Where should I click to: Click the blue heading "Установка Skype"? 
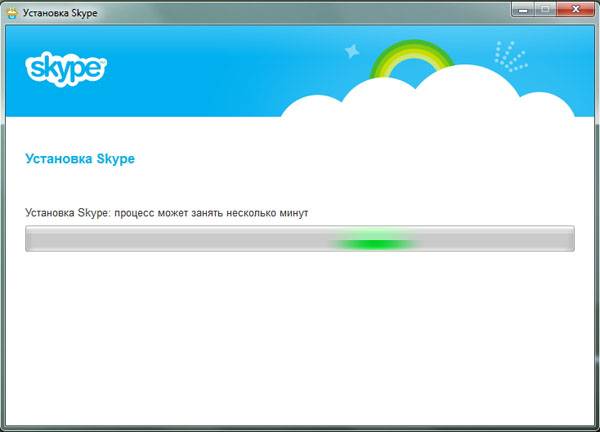click(x=80, y=159)
